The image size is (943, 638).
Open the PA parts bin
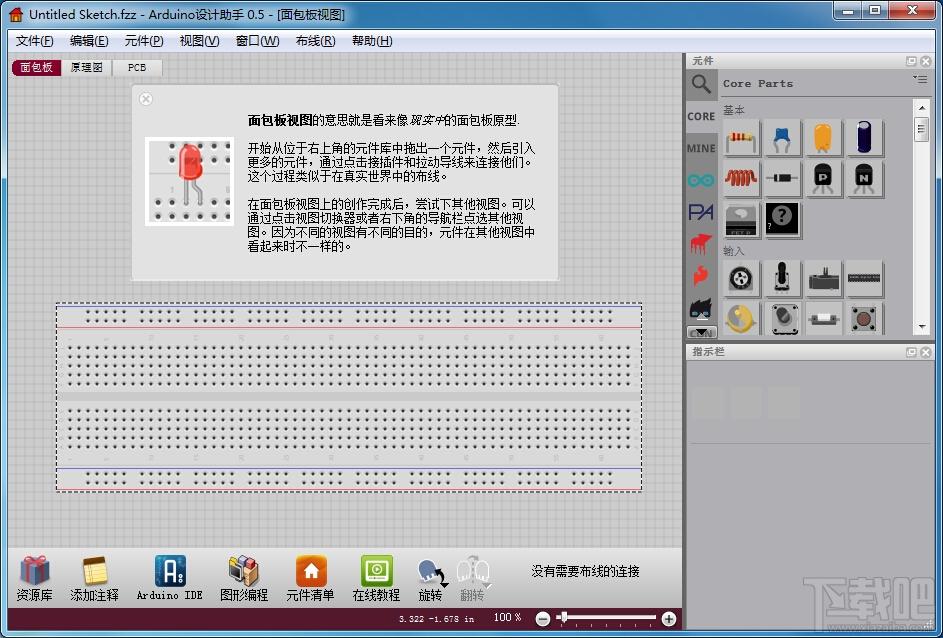click(701, 212)
